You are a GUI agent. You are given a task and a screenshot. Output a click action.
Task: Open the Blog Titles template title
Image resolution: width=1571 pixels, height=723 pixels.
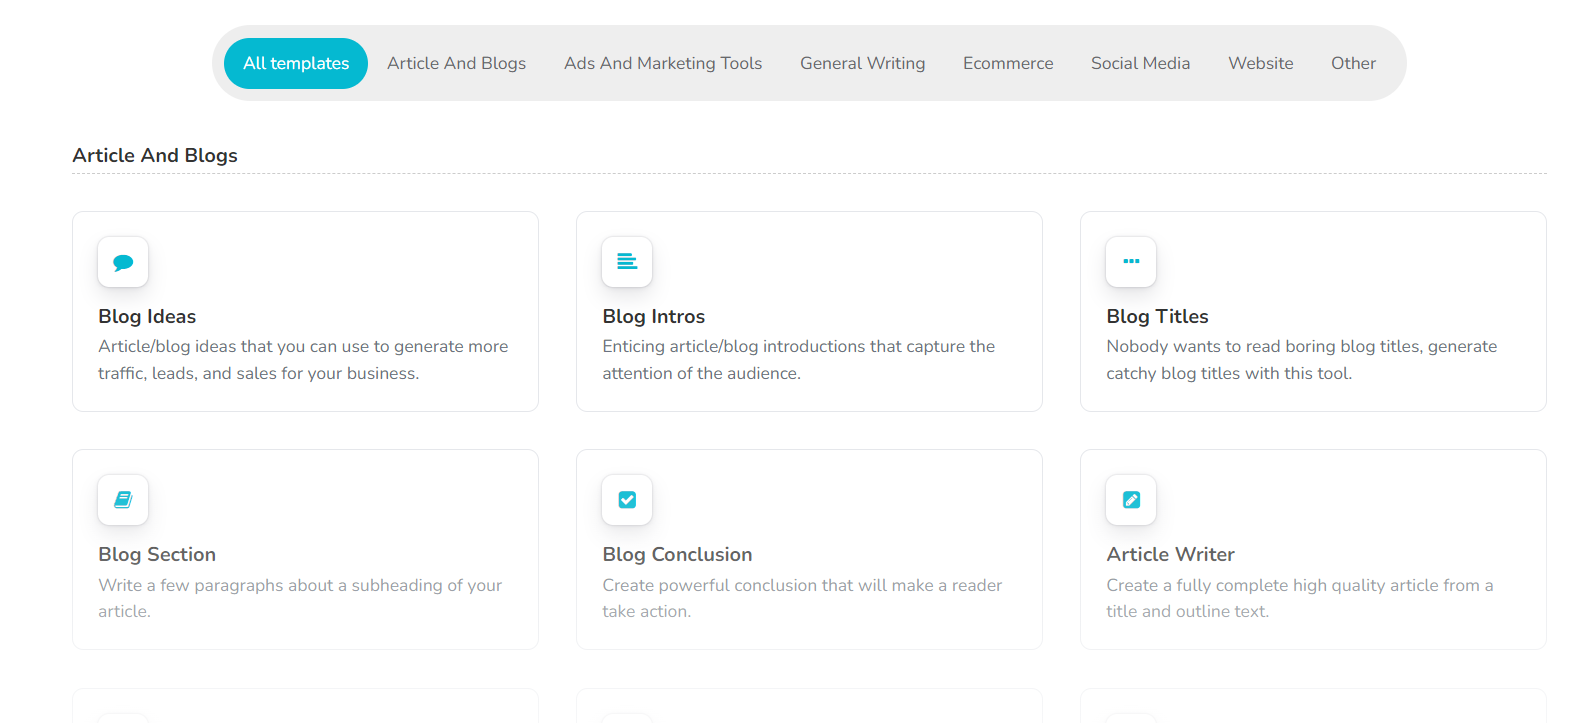pos(1157,316)
